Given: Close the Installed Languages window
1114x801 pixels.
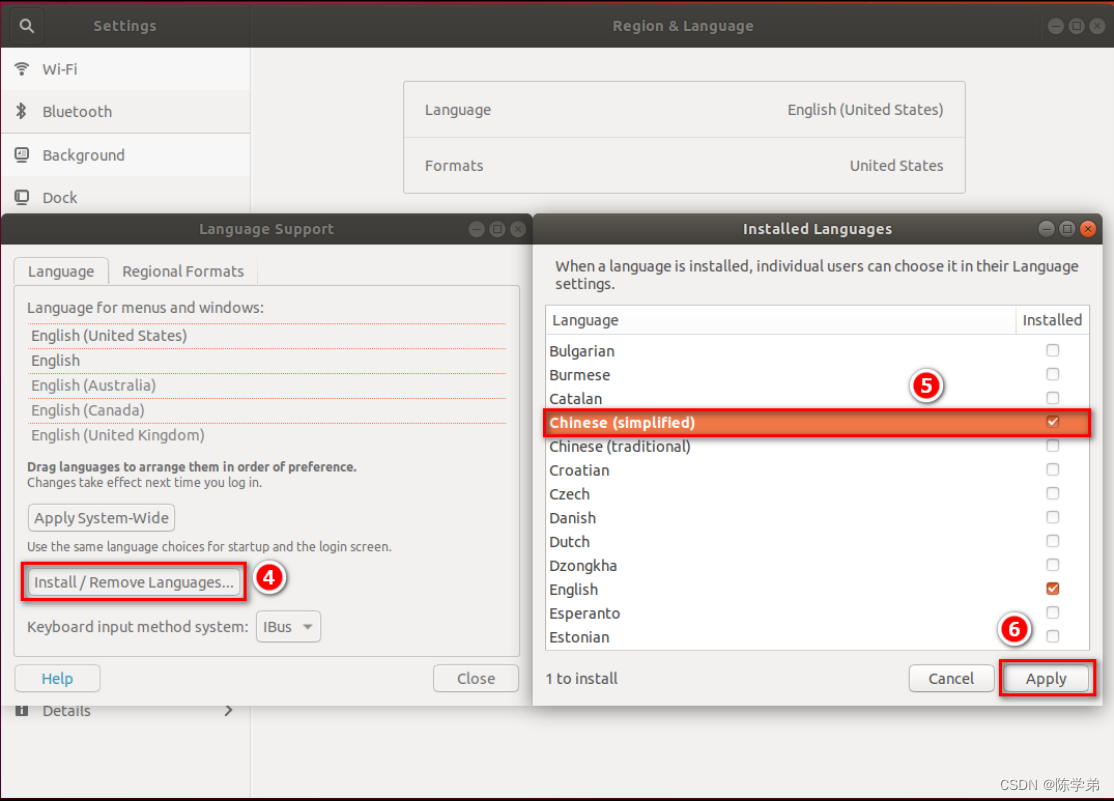Looking at the screenshot, I should (x=1088, y=229).
